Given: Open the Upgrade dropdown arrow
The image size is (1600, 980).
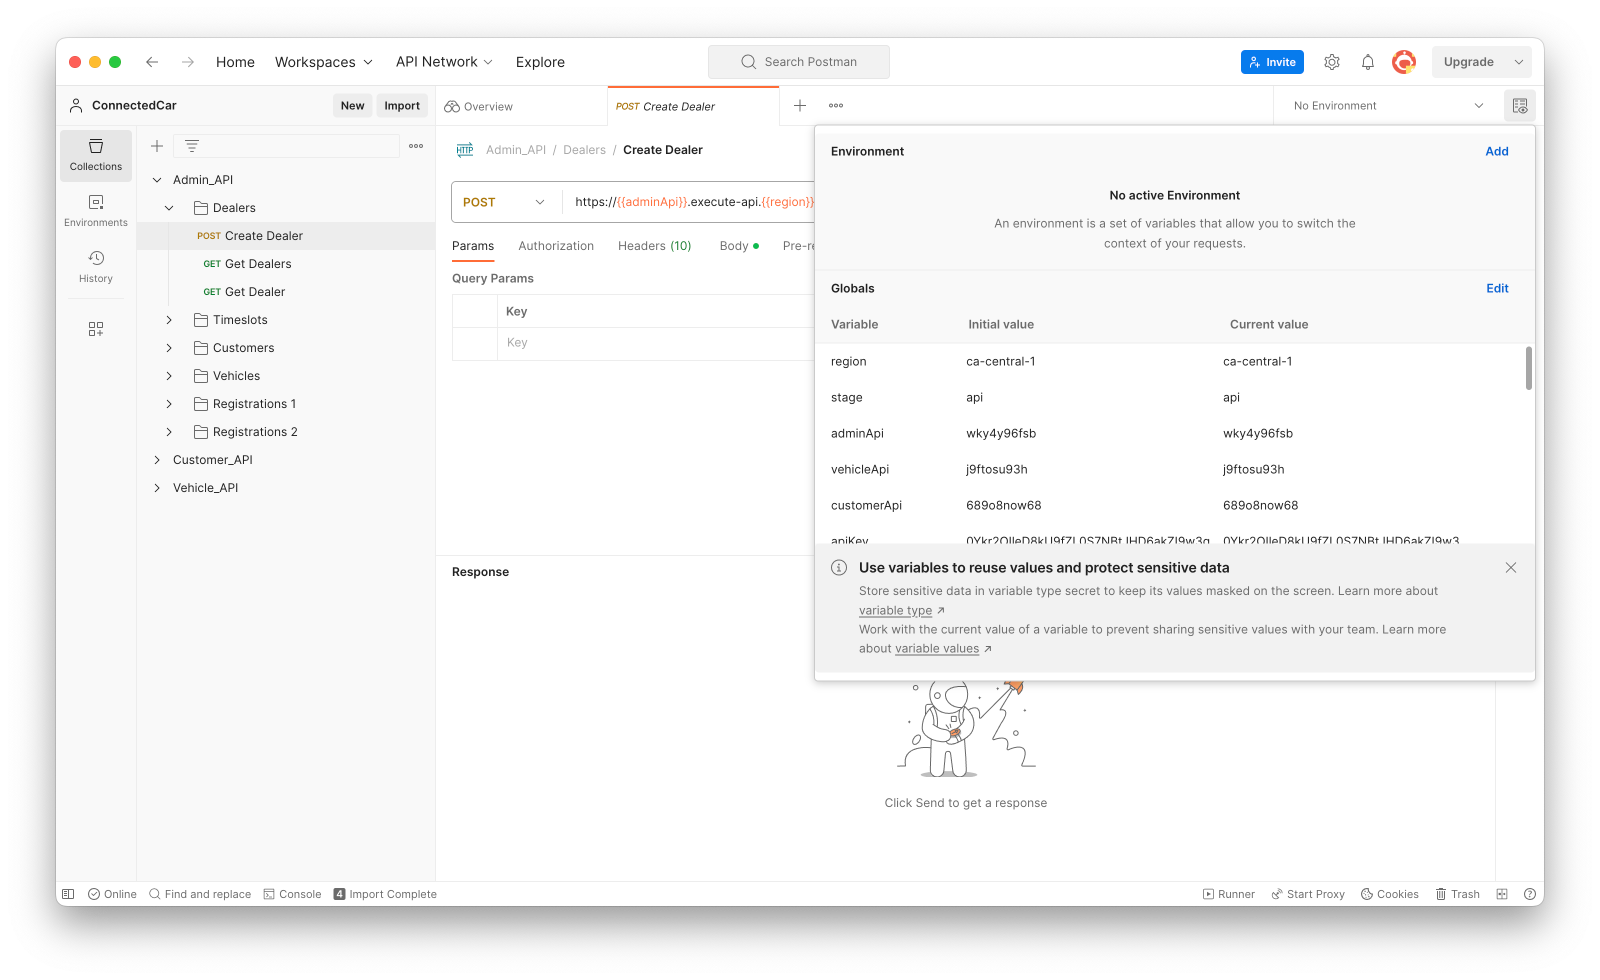Looking at the screenshot, I should click(x=1519, y=62).
